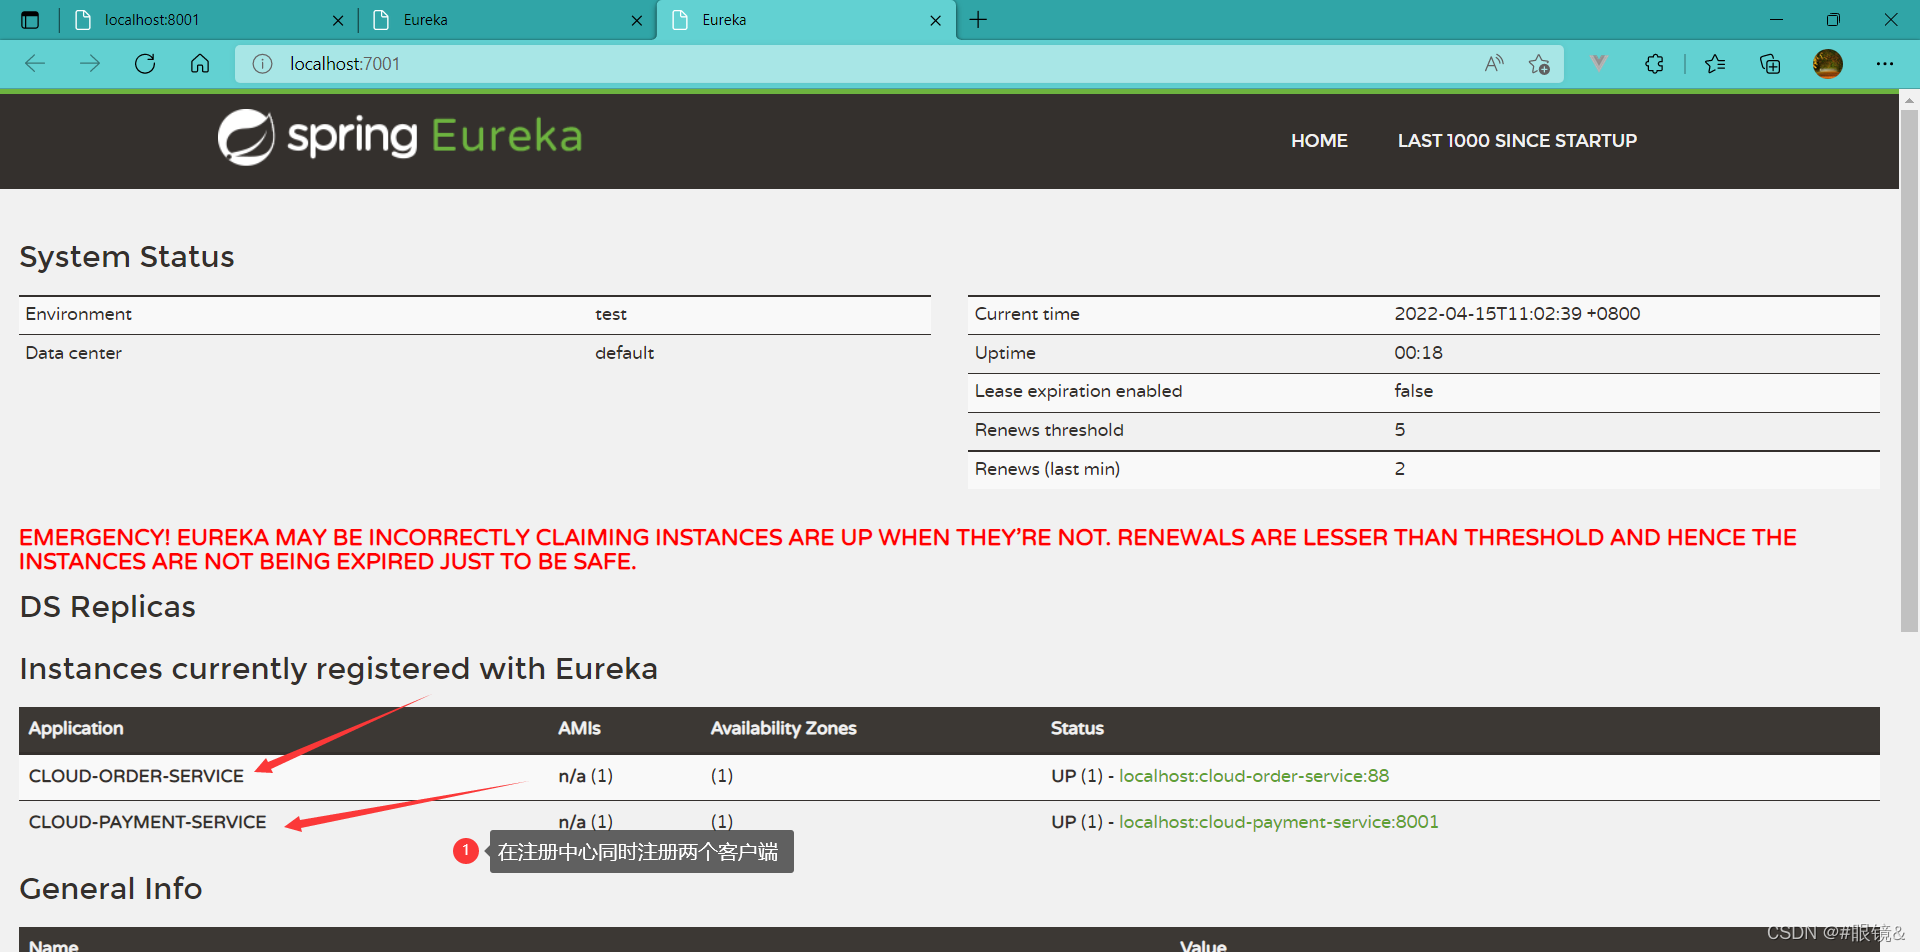Open the Favorites list
Image resolution: width=1920 pixels, height=952 pixels.
[x=1715, y=64]
